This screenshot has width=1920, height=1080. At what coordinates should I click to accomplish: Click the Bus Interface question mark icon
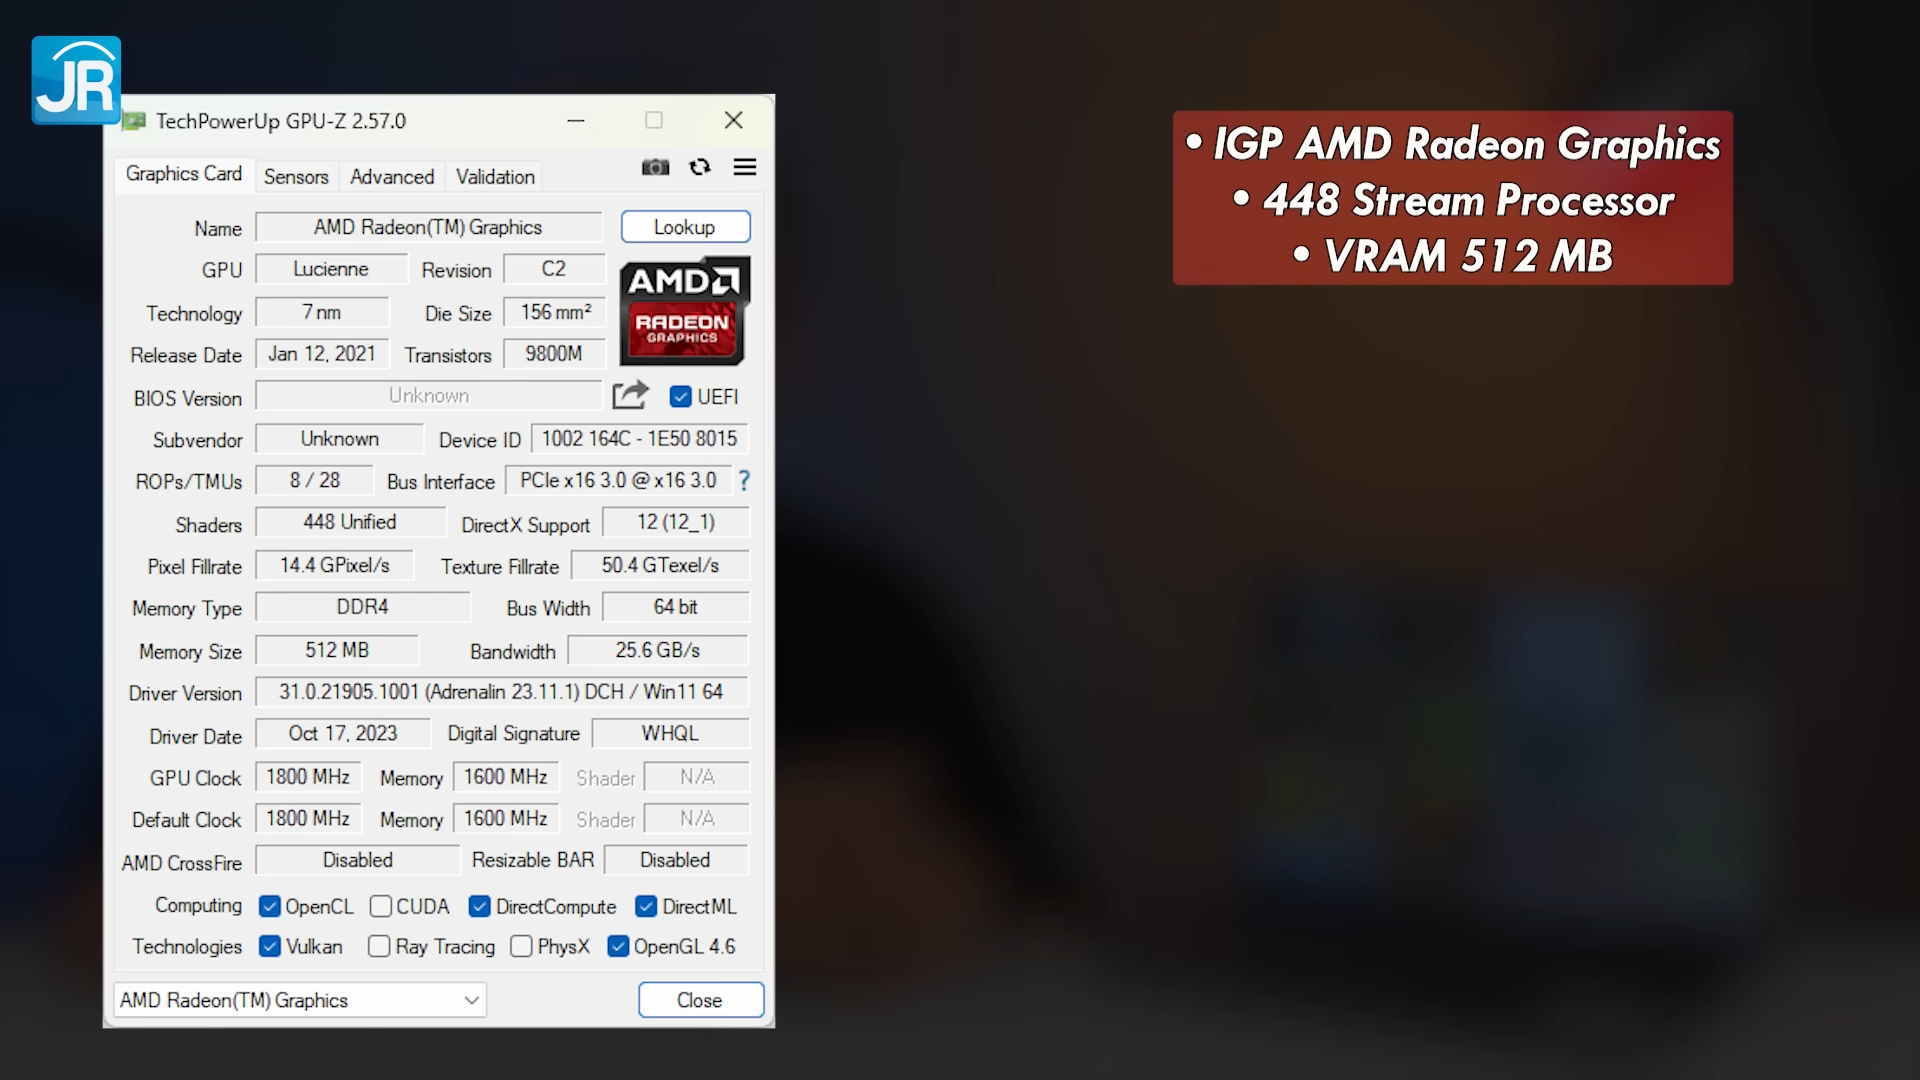744,481
